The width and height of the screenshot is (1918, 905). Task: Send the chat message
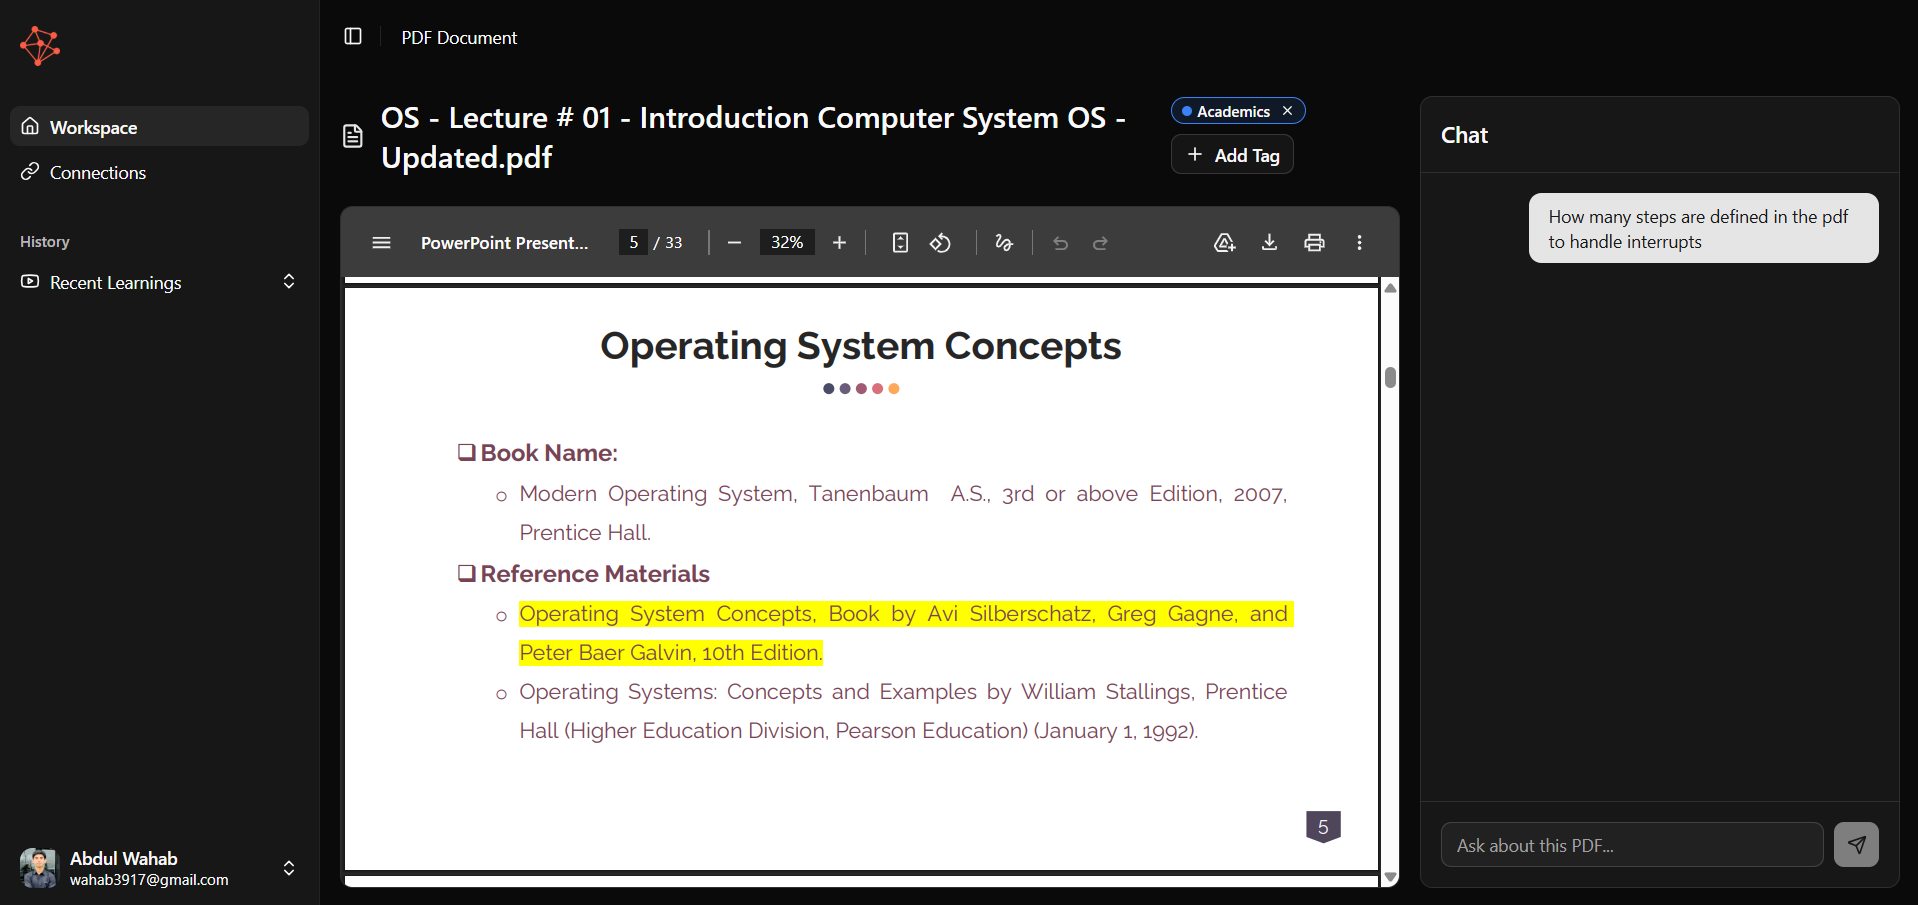tap(1856, 845)
